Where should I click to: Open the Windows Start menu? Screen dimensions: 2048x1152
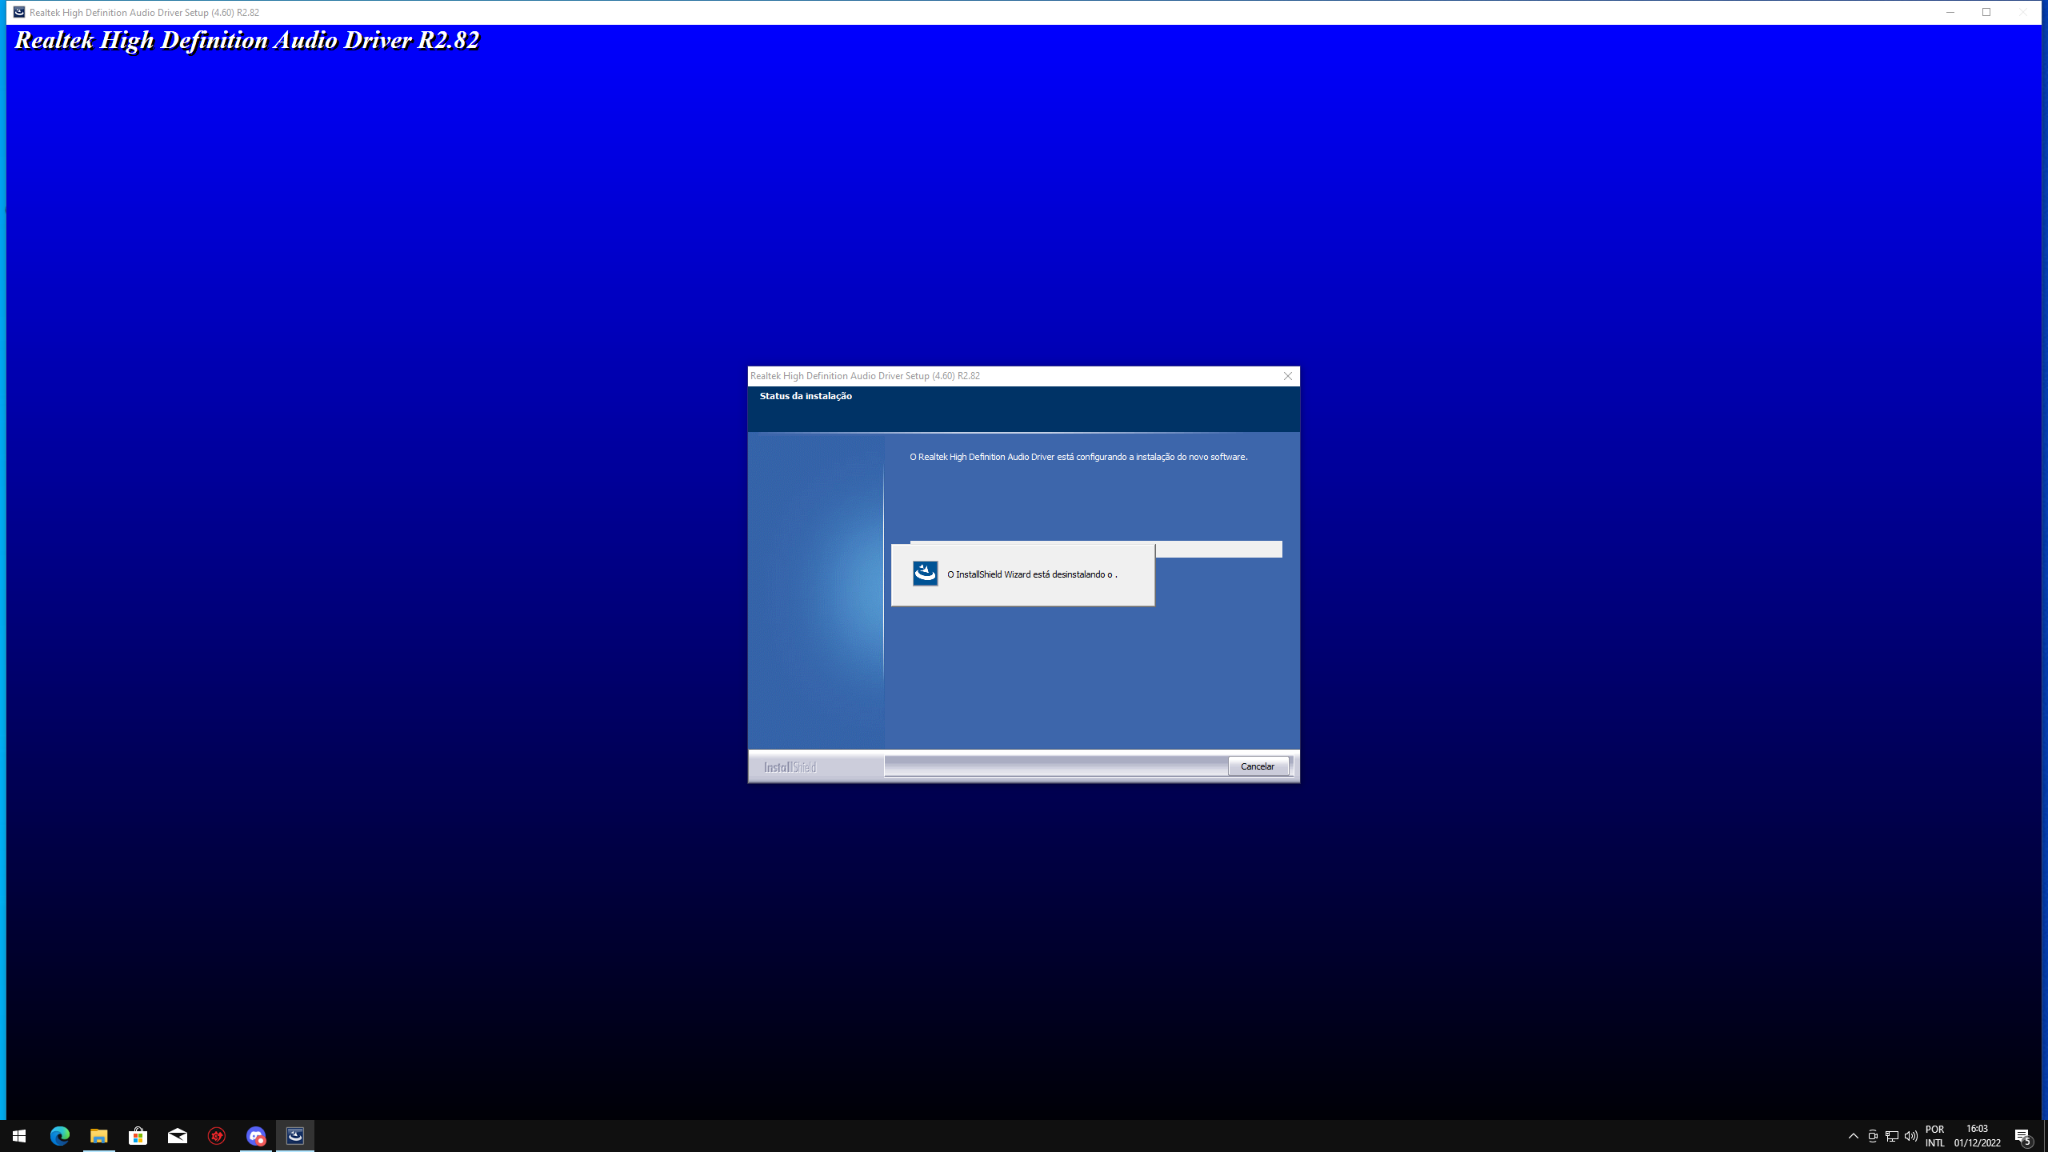click(19, 1136)
